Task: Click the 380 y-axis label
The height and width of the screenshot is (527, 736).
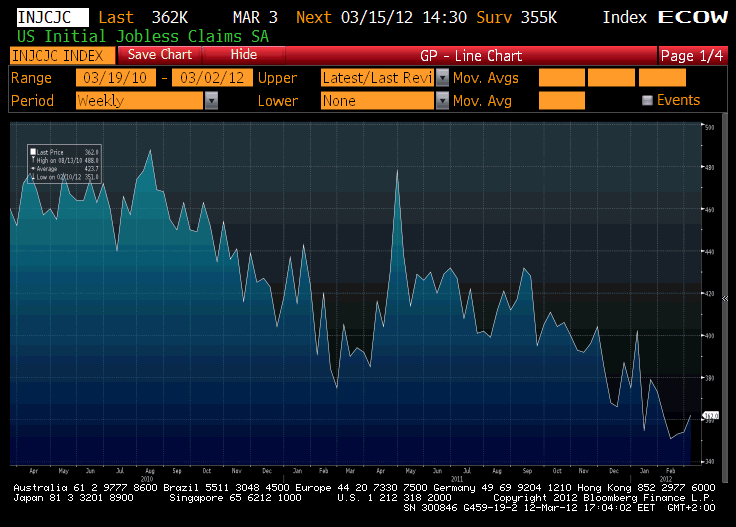Action: 709,378
